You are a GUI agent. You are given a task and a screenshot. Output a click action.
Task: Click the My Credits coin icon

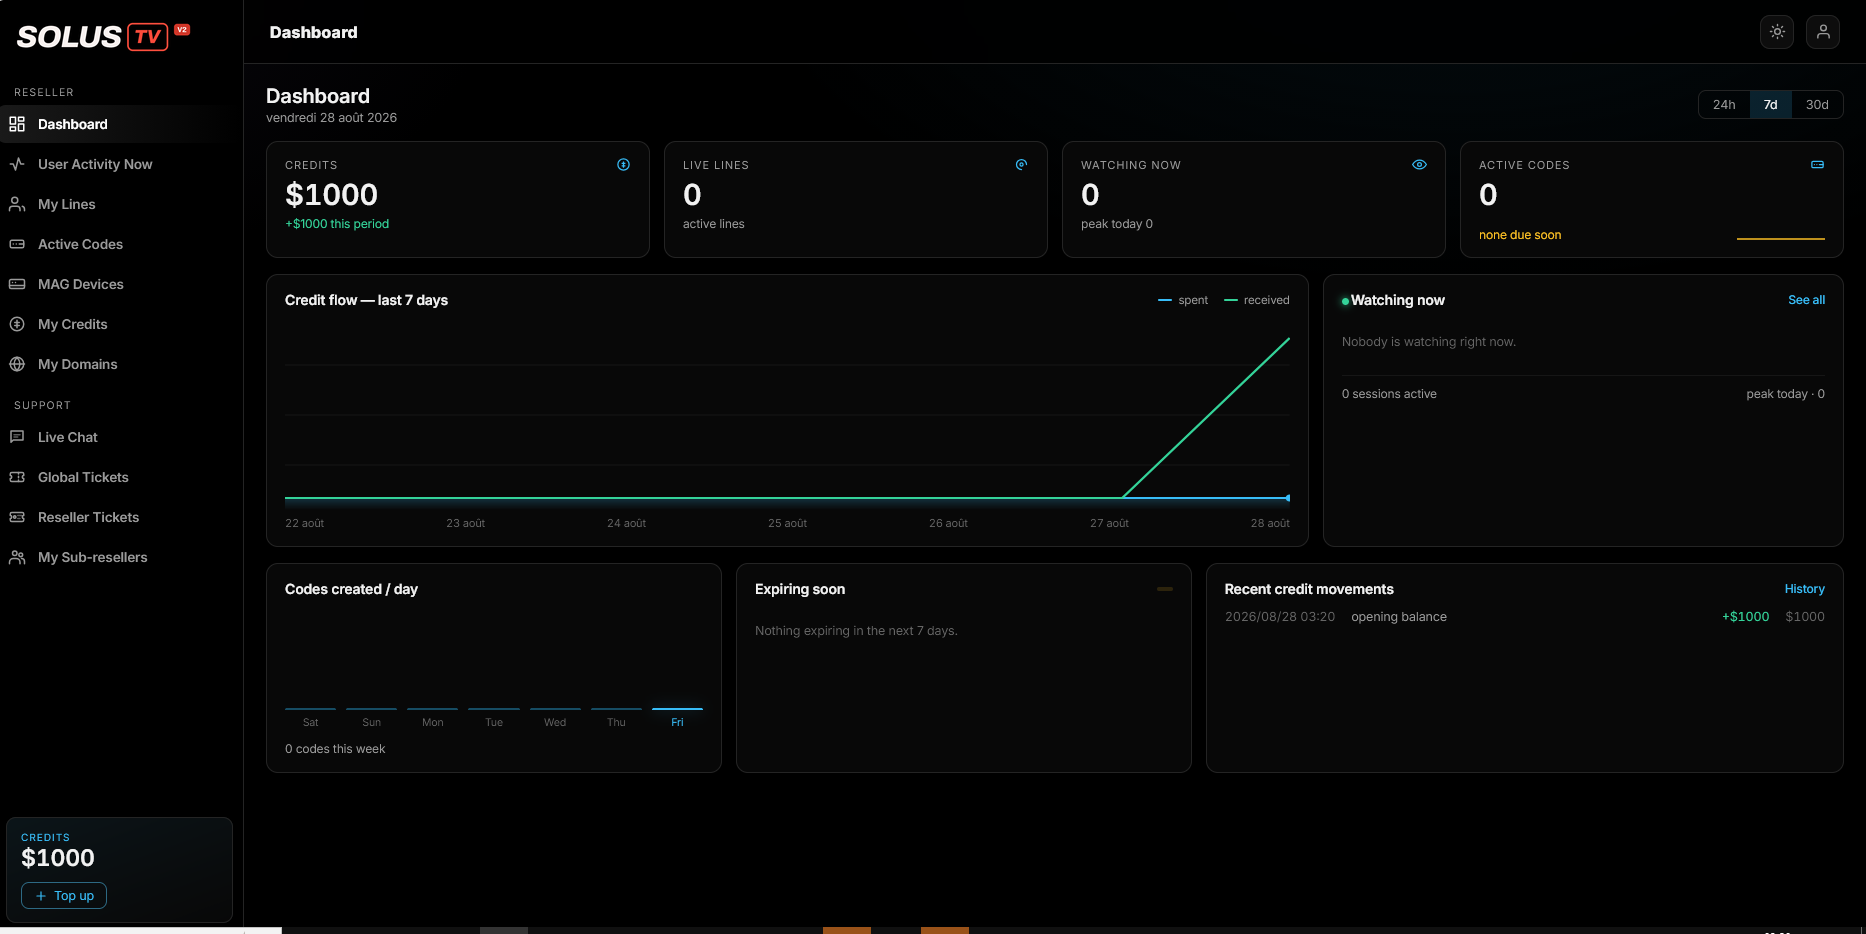(17, 324)
